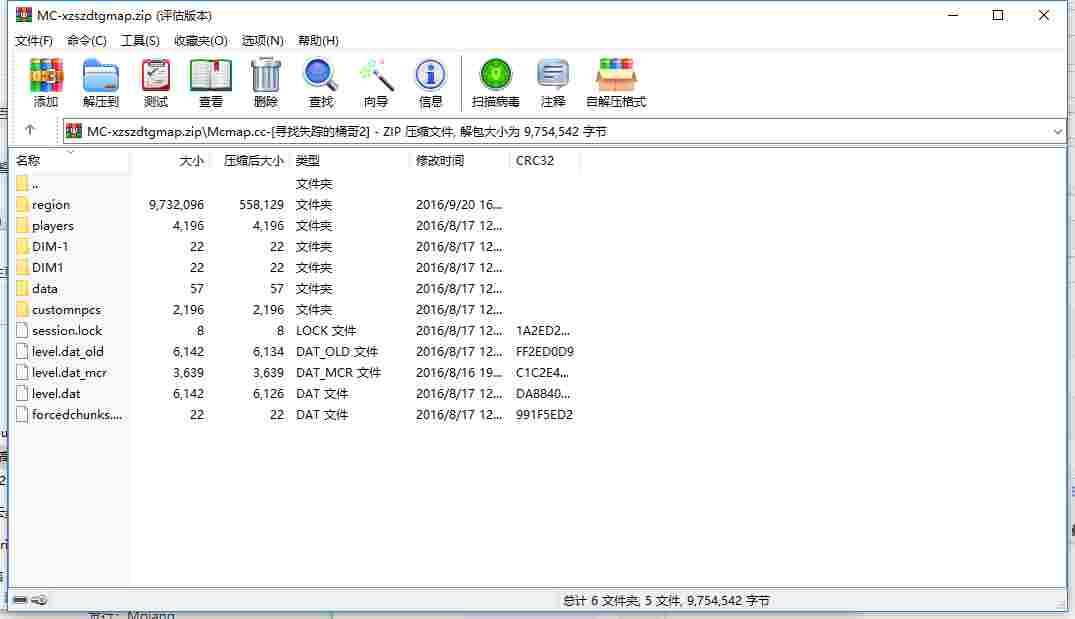Select the players folder icon
The height and width of the screenshot is (619, 1075).
[22, 226]
